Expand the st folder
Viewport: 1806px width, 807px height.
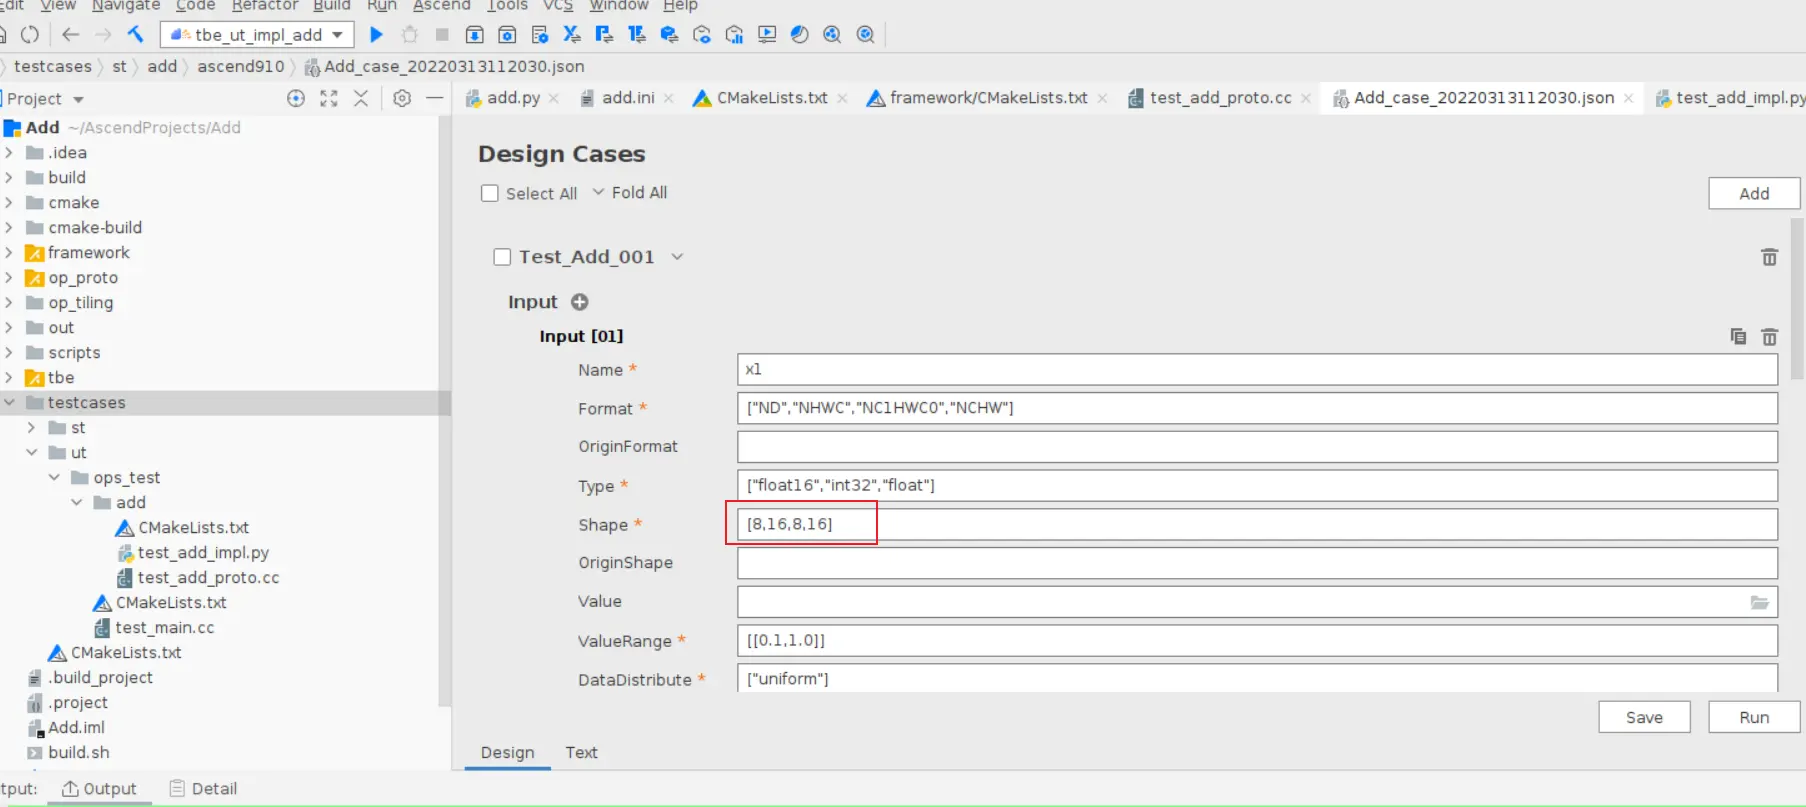click(x=31, y=427)
